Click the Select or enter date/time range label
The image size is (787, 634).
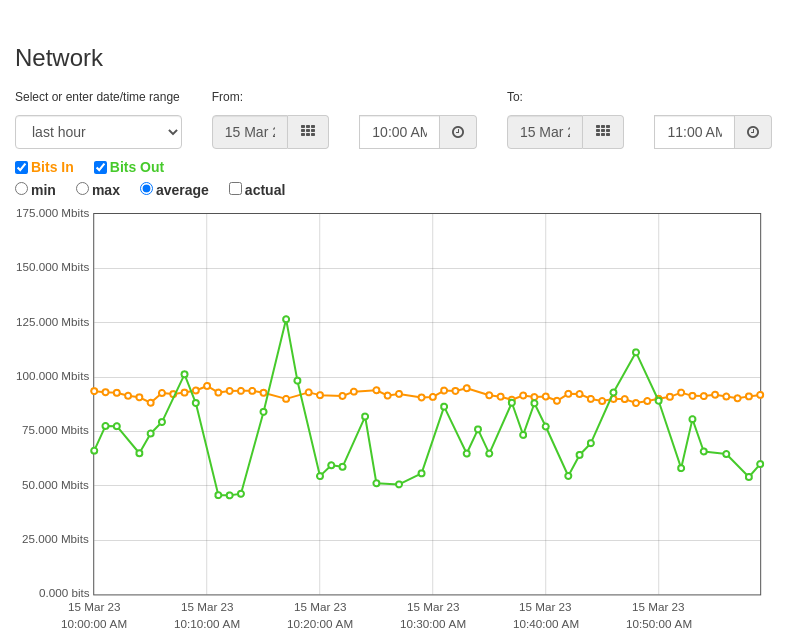click(x=97, y=97)
